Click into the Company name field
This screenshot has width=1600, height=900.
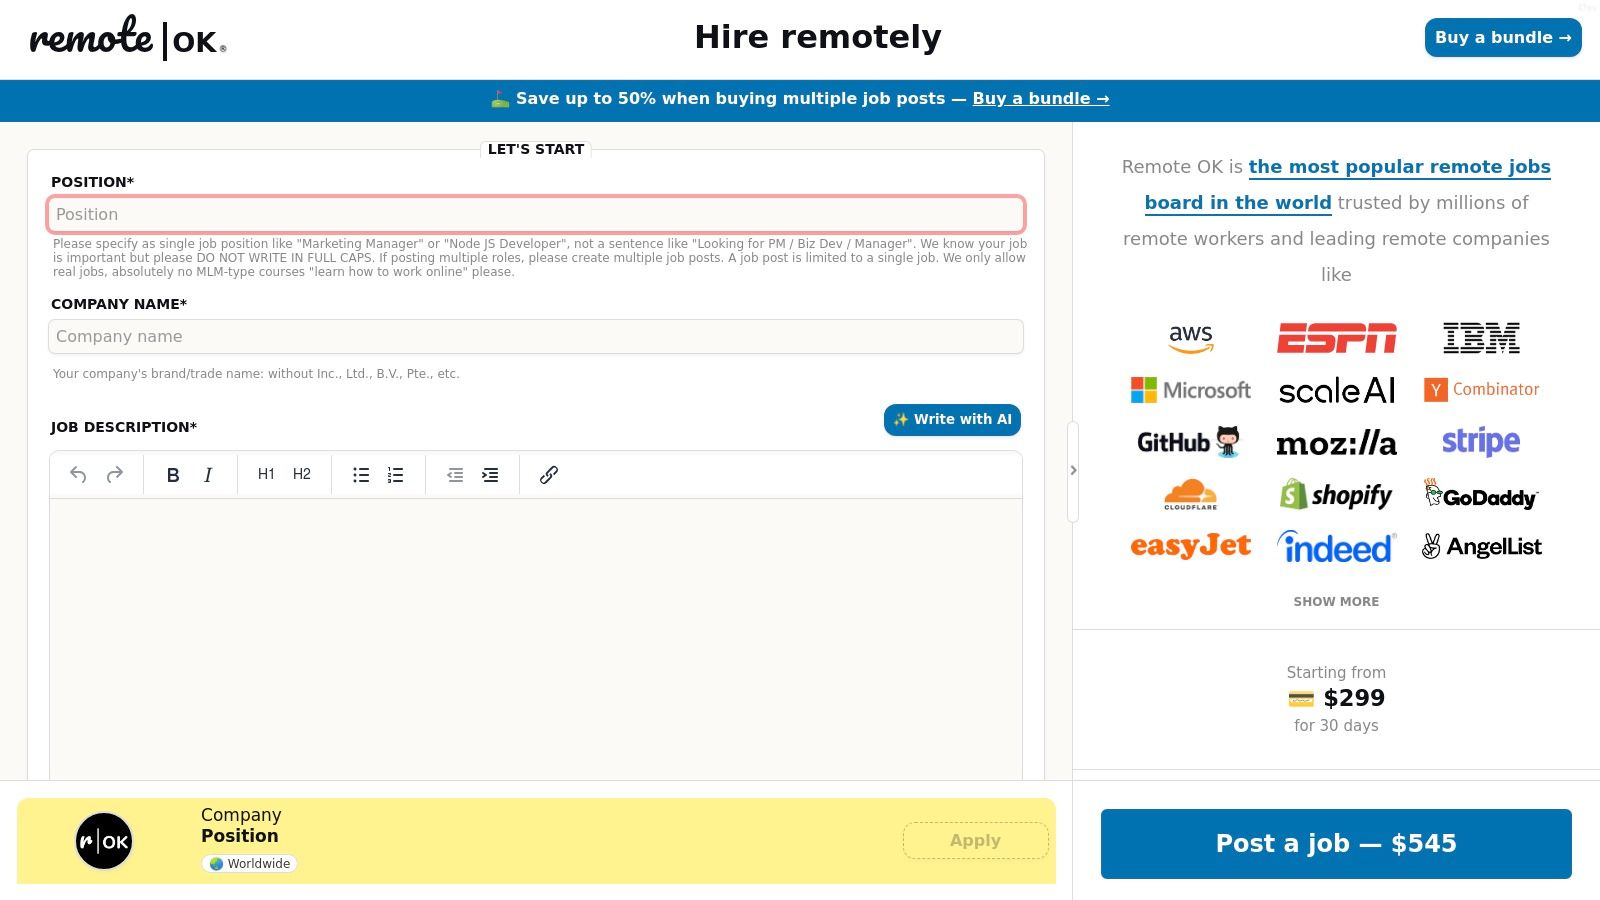[536, 337]
